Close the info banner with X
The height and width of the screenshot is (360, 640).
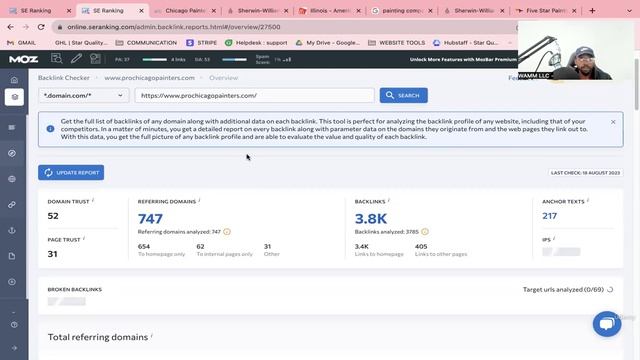tap(613, 122)
